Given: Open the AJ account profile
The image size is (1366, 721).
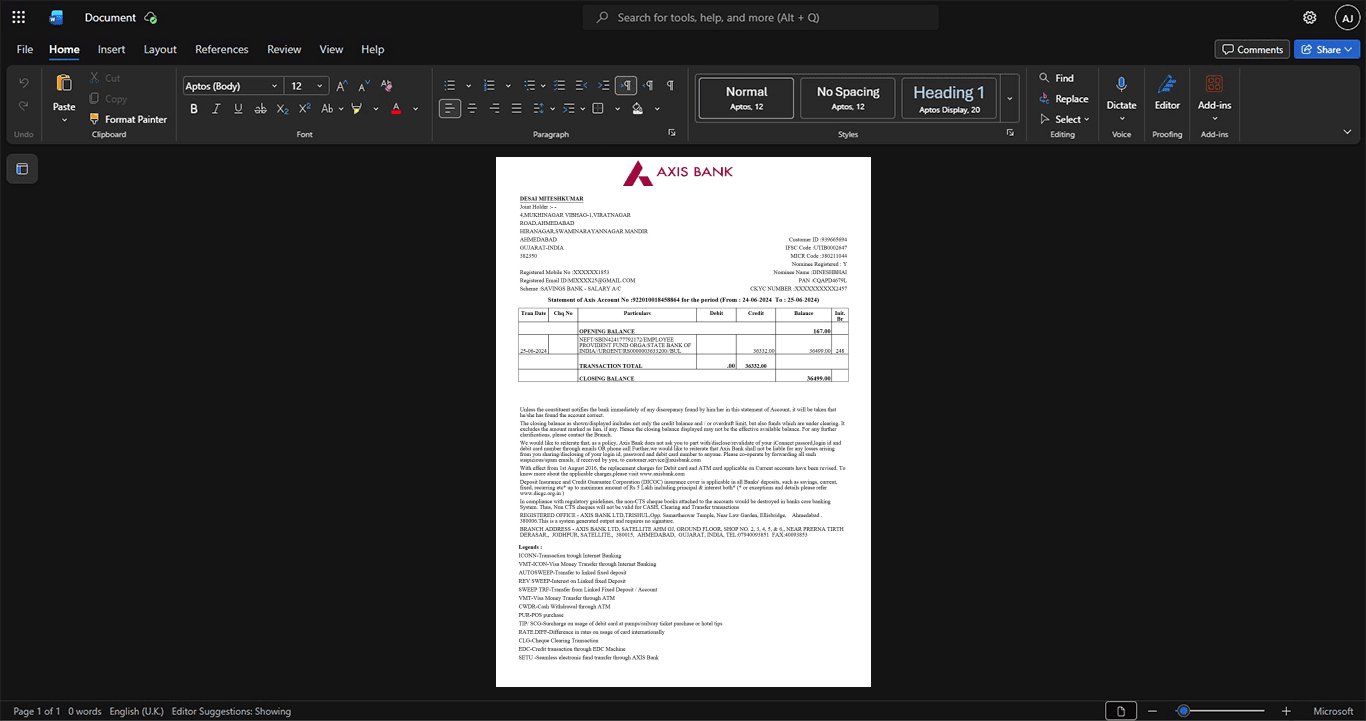Looking at the screenshot, I should coord(1347,17).
